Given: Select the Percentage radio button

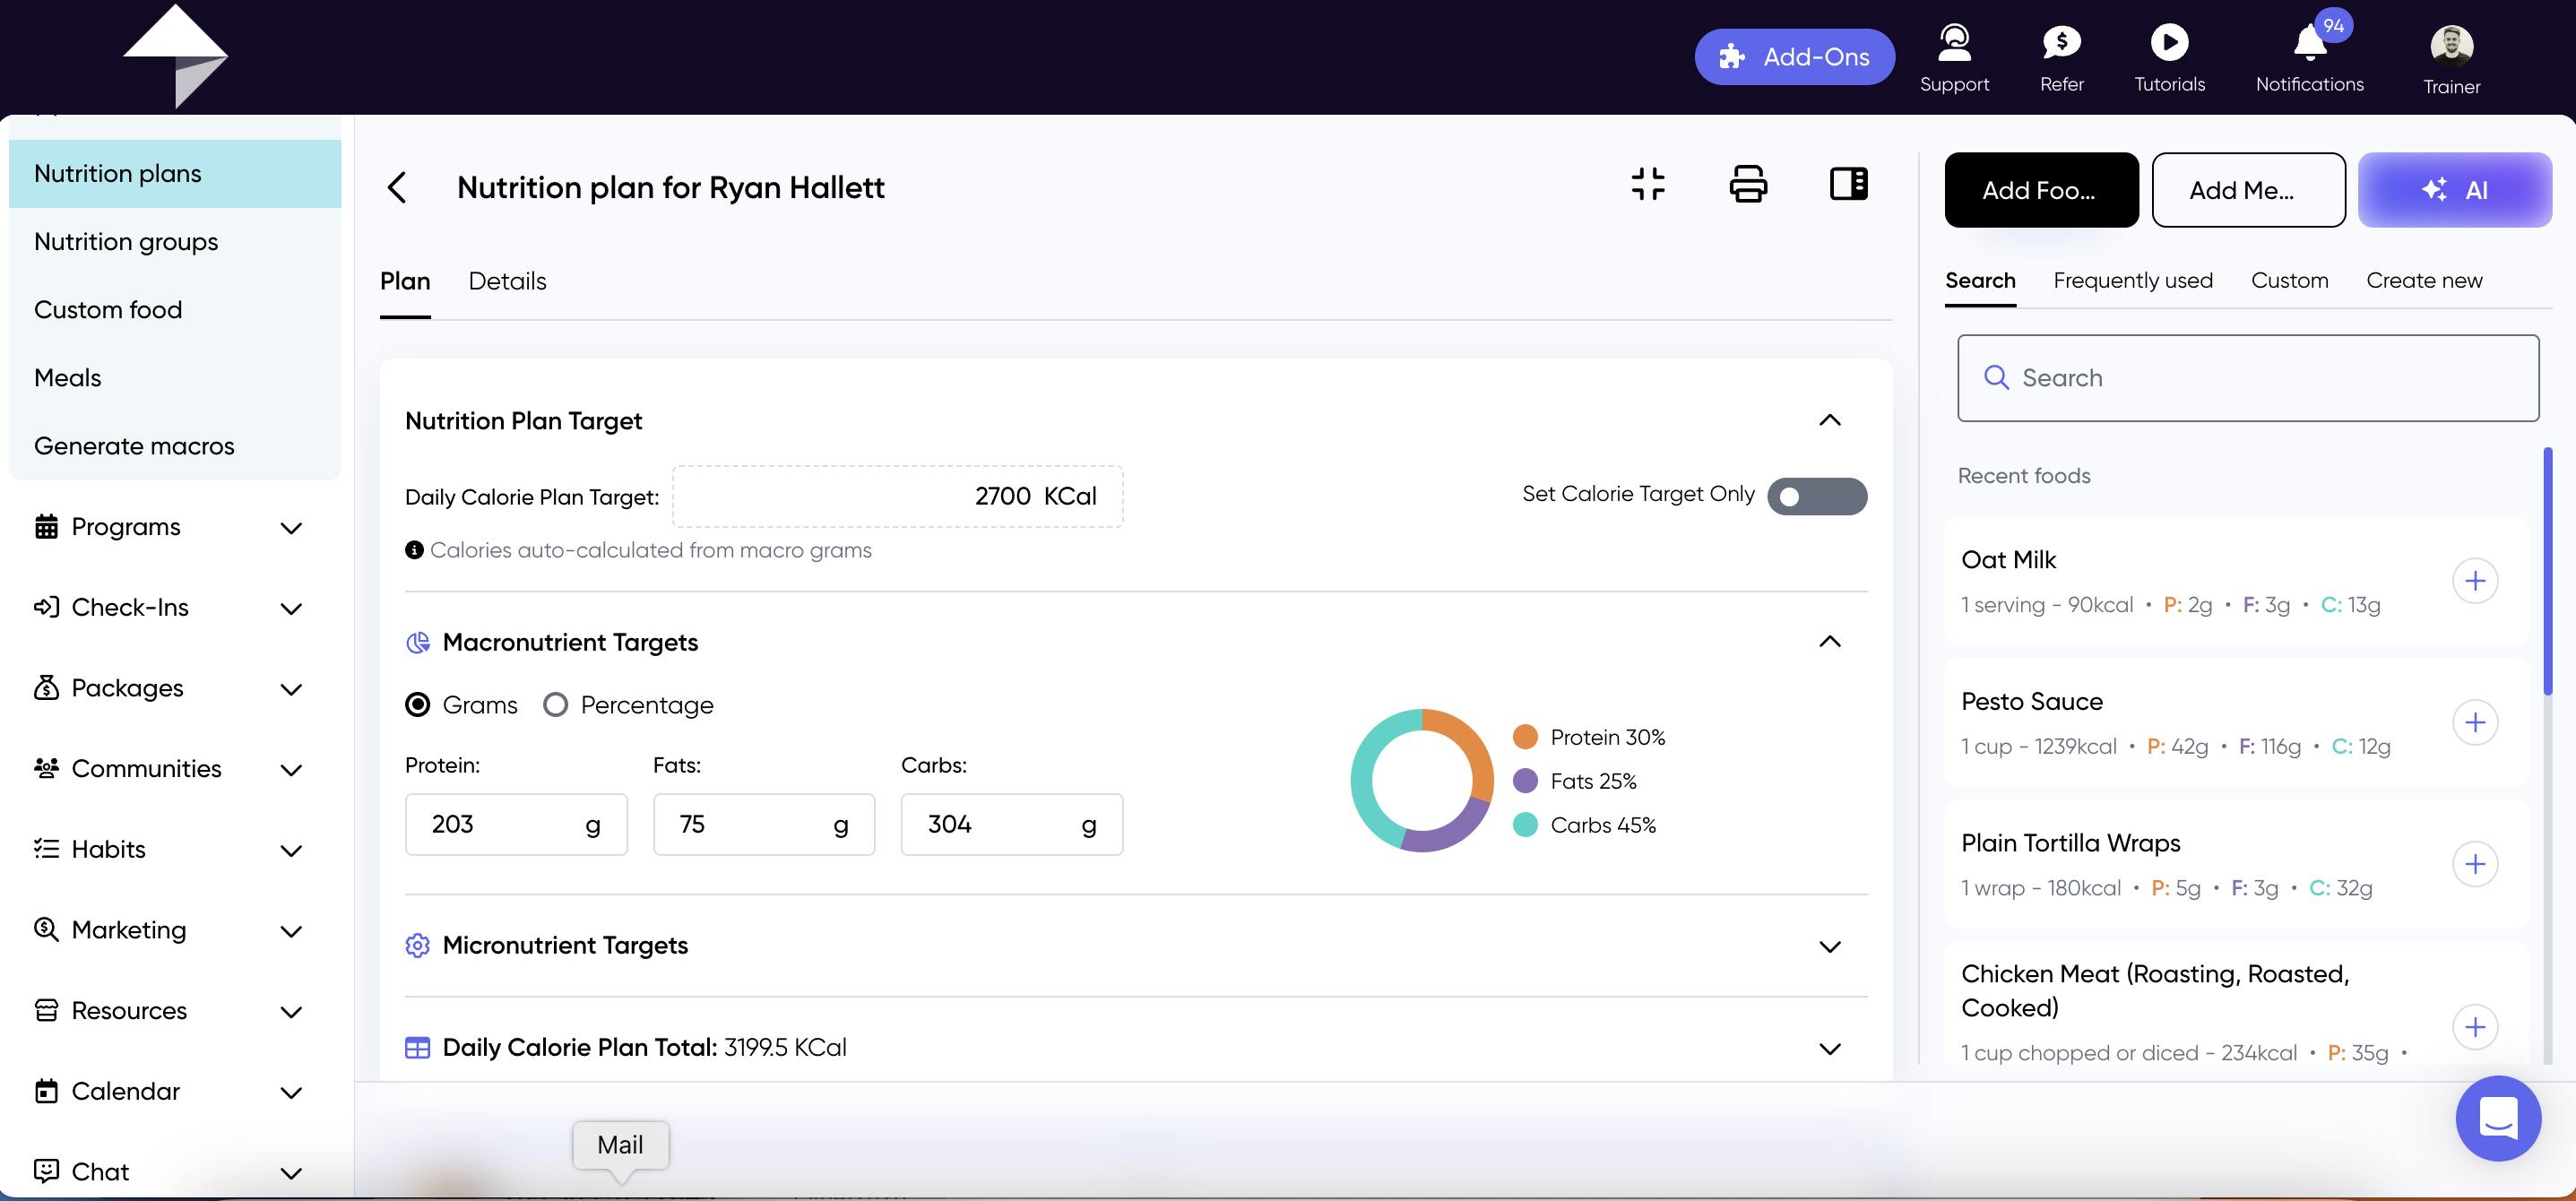Looking at the screenshot, I should click(555, 705).
